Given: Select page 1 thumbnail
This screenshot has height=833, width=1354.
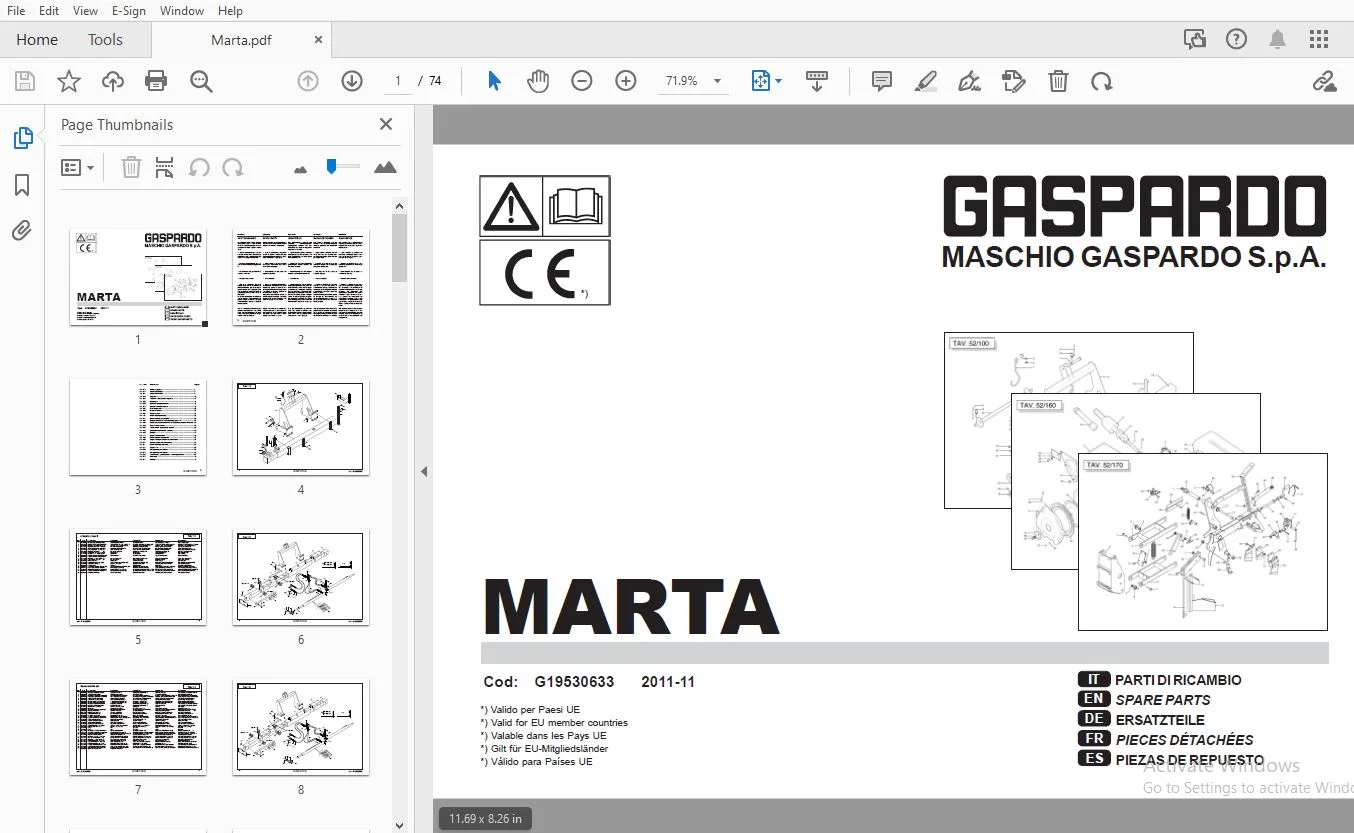Looking at the screenshot, I should pos(138,277).
